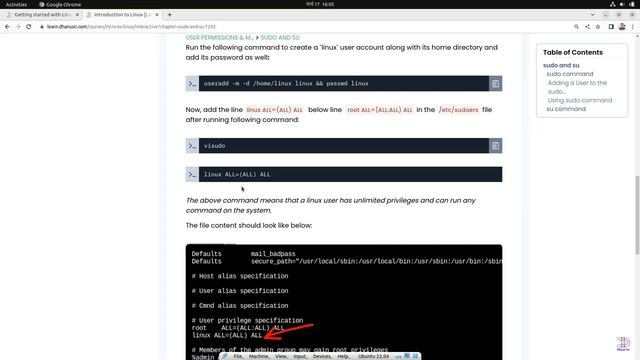Screen dimensions: 640x360
Task: Click inline 'root ALL=(ALL:ALL) ALL' code text
Action: point(380,110)
